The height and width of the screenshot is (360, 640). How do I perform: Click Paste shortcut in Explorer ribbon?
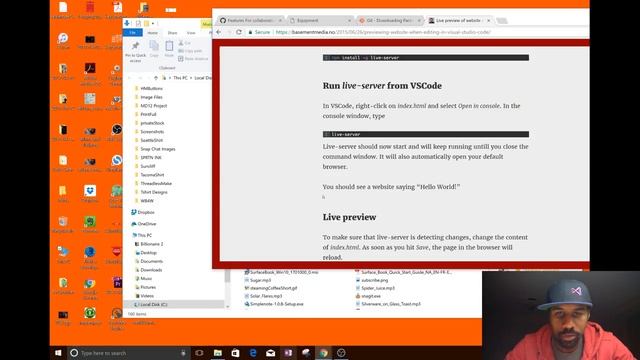tap(193, 59)
